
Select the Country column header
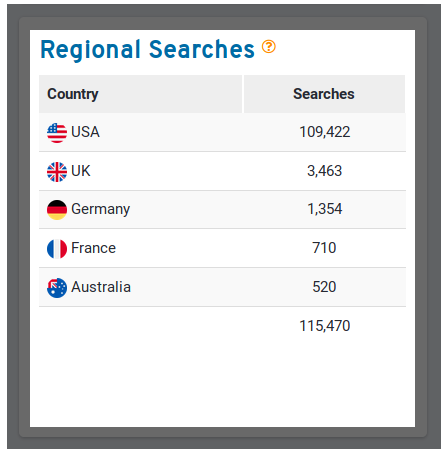coord(140,94)
